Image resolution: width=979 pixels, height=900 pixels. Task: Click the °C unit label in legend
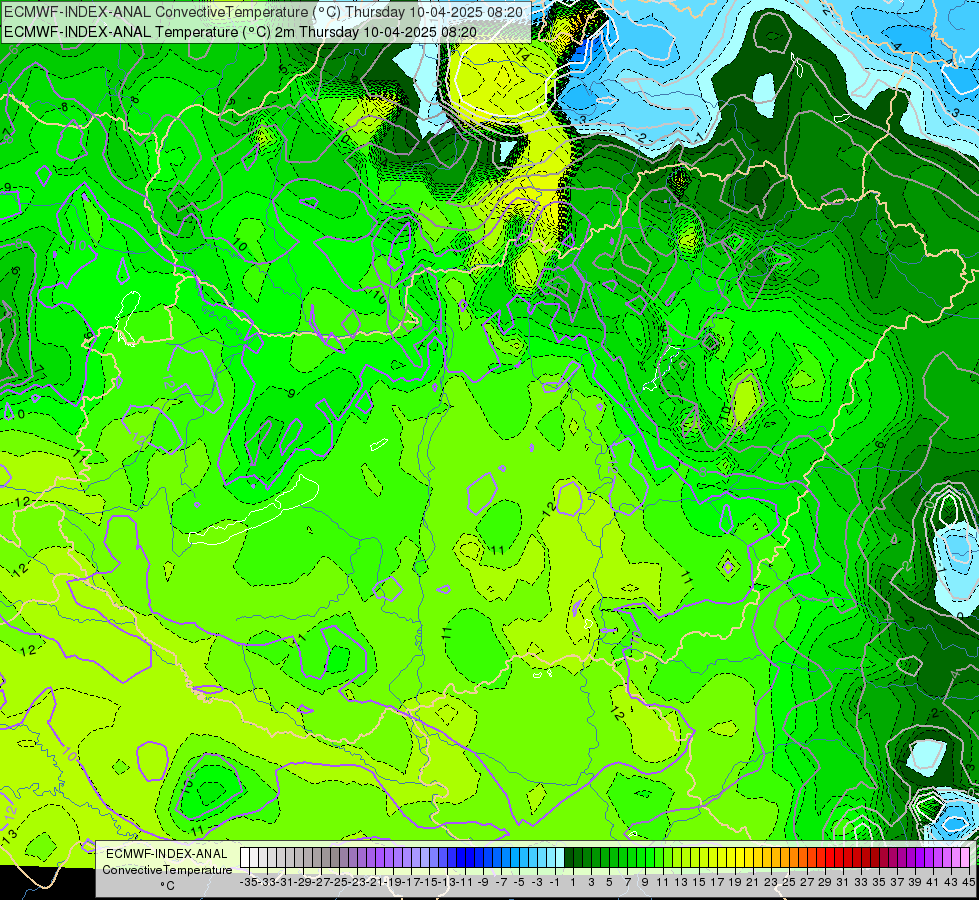coord(167,886)
